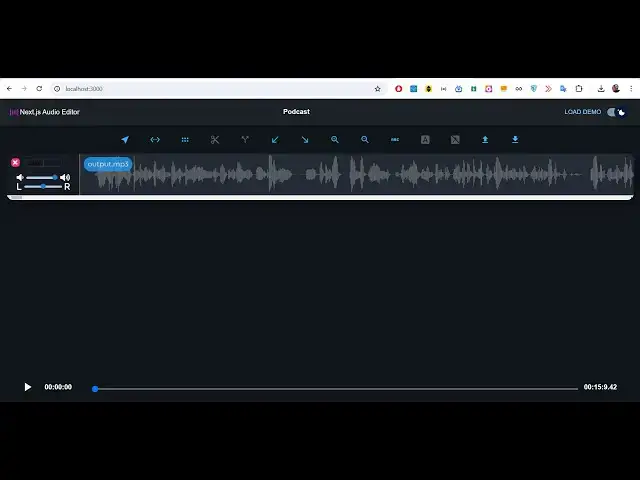This screenshot has height=480, width=640.
Task: Go back in browser
Action: 9,89
